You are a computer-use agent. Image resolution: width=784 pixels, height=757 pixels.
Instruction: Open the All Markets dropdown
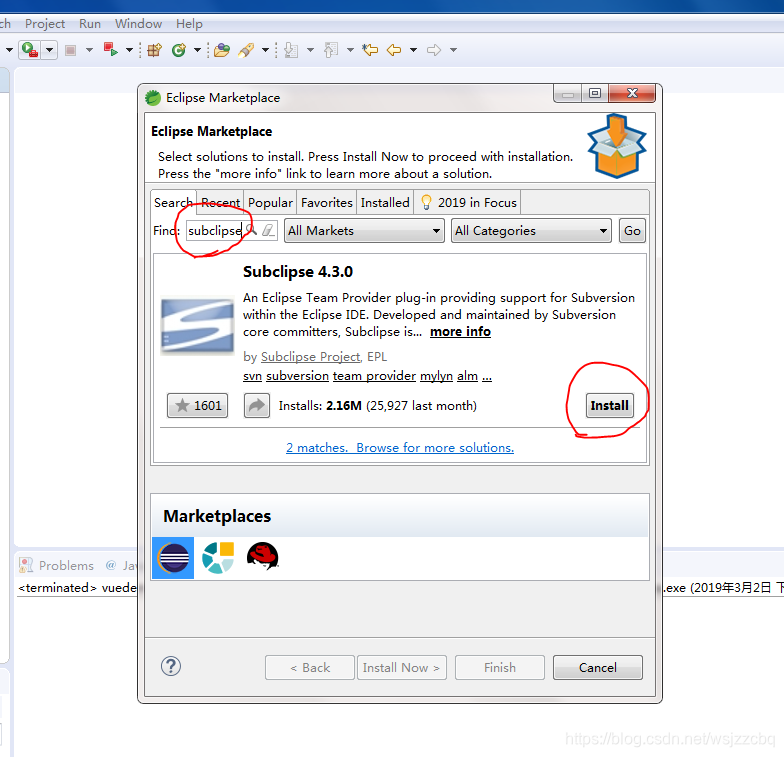coord(364,230)
